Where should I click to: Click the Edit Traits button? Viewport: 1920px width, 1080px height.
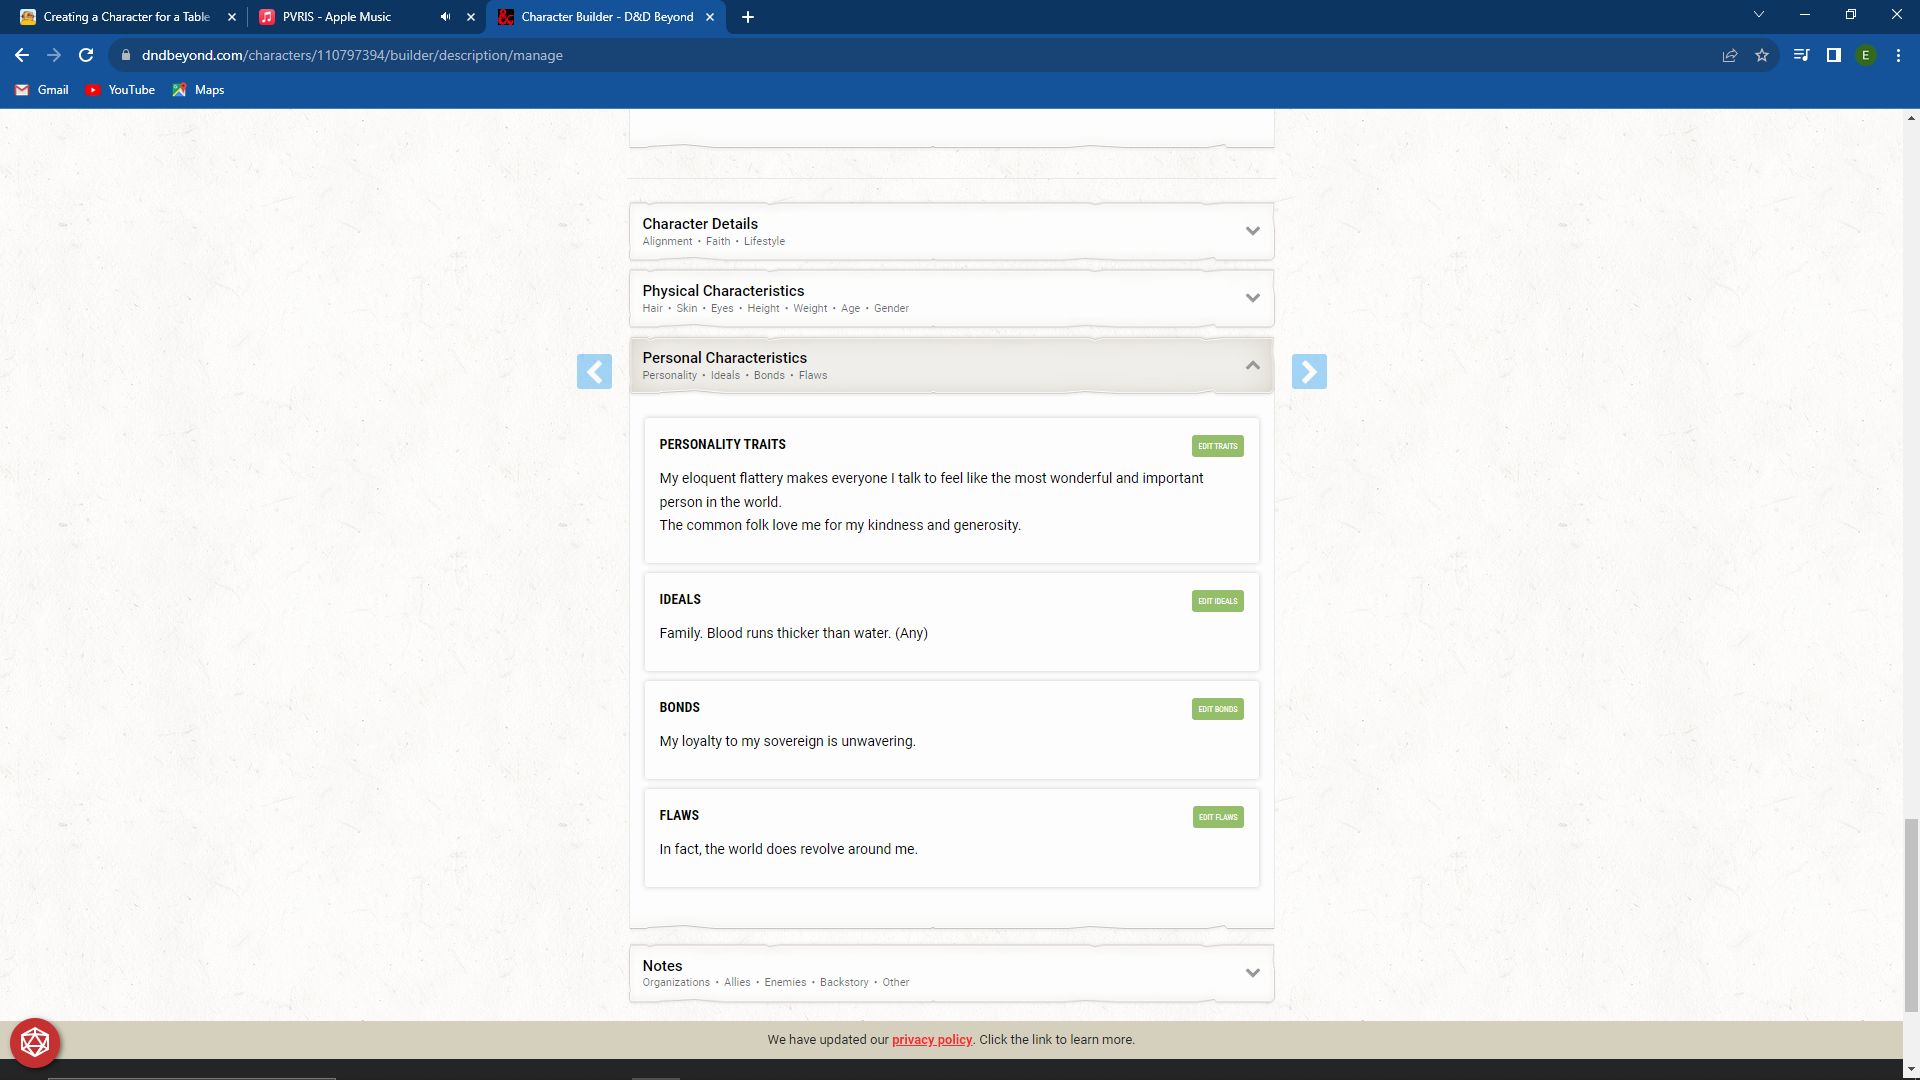point(1217,446)
